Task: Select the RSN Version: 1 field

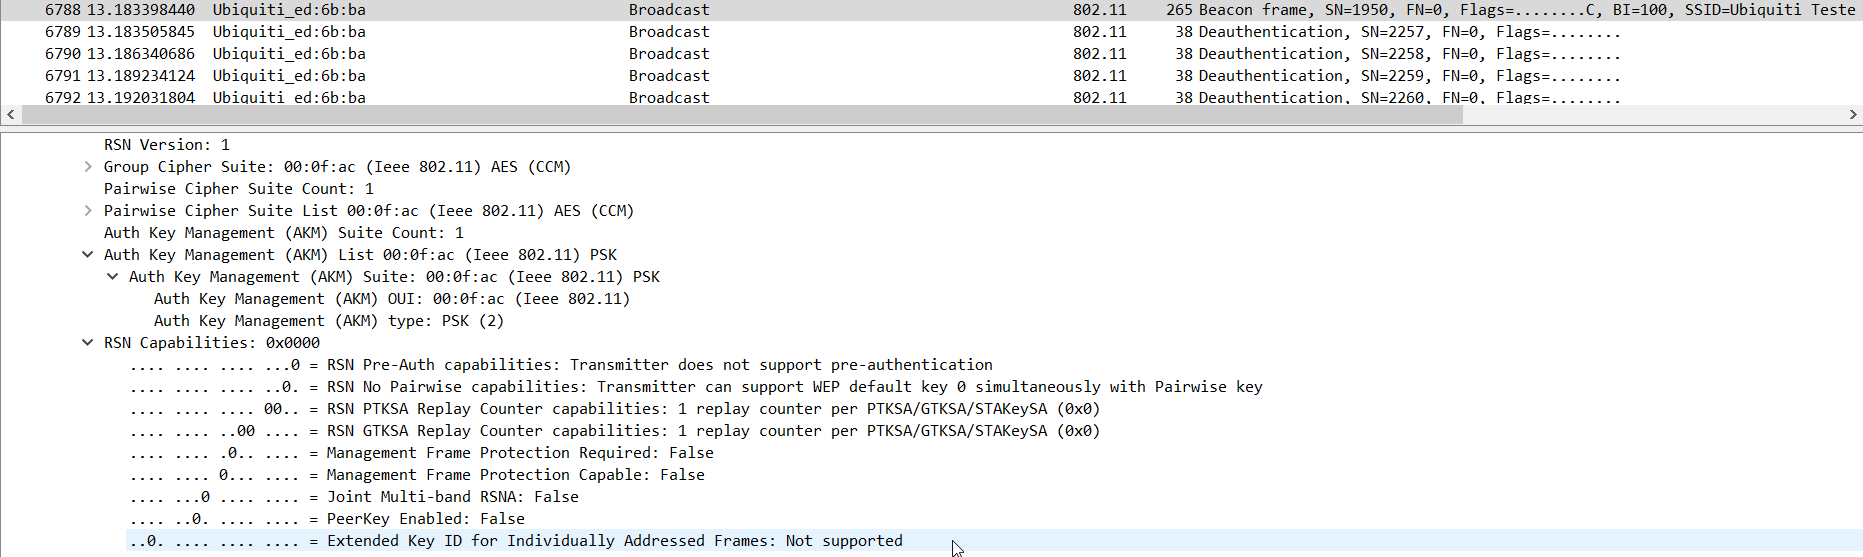Action: [167, 145]
